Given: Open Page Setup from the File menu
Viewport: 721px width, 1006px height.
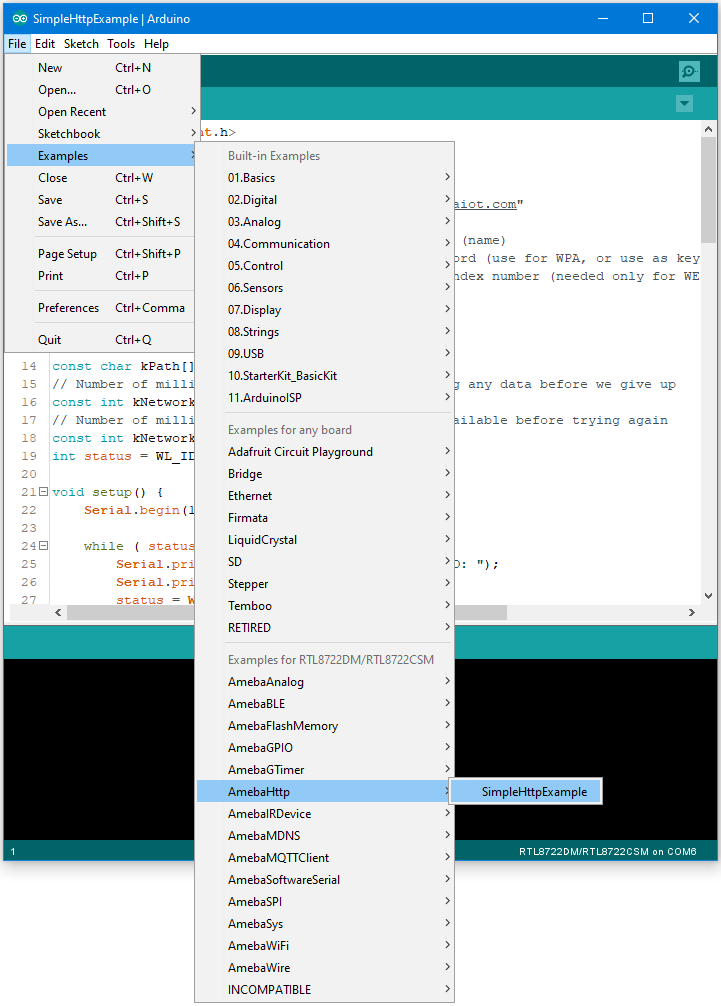Looking at the screenshot, I should click(102, 254).
